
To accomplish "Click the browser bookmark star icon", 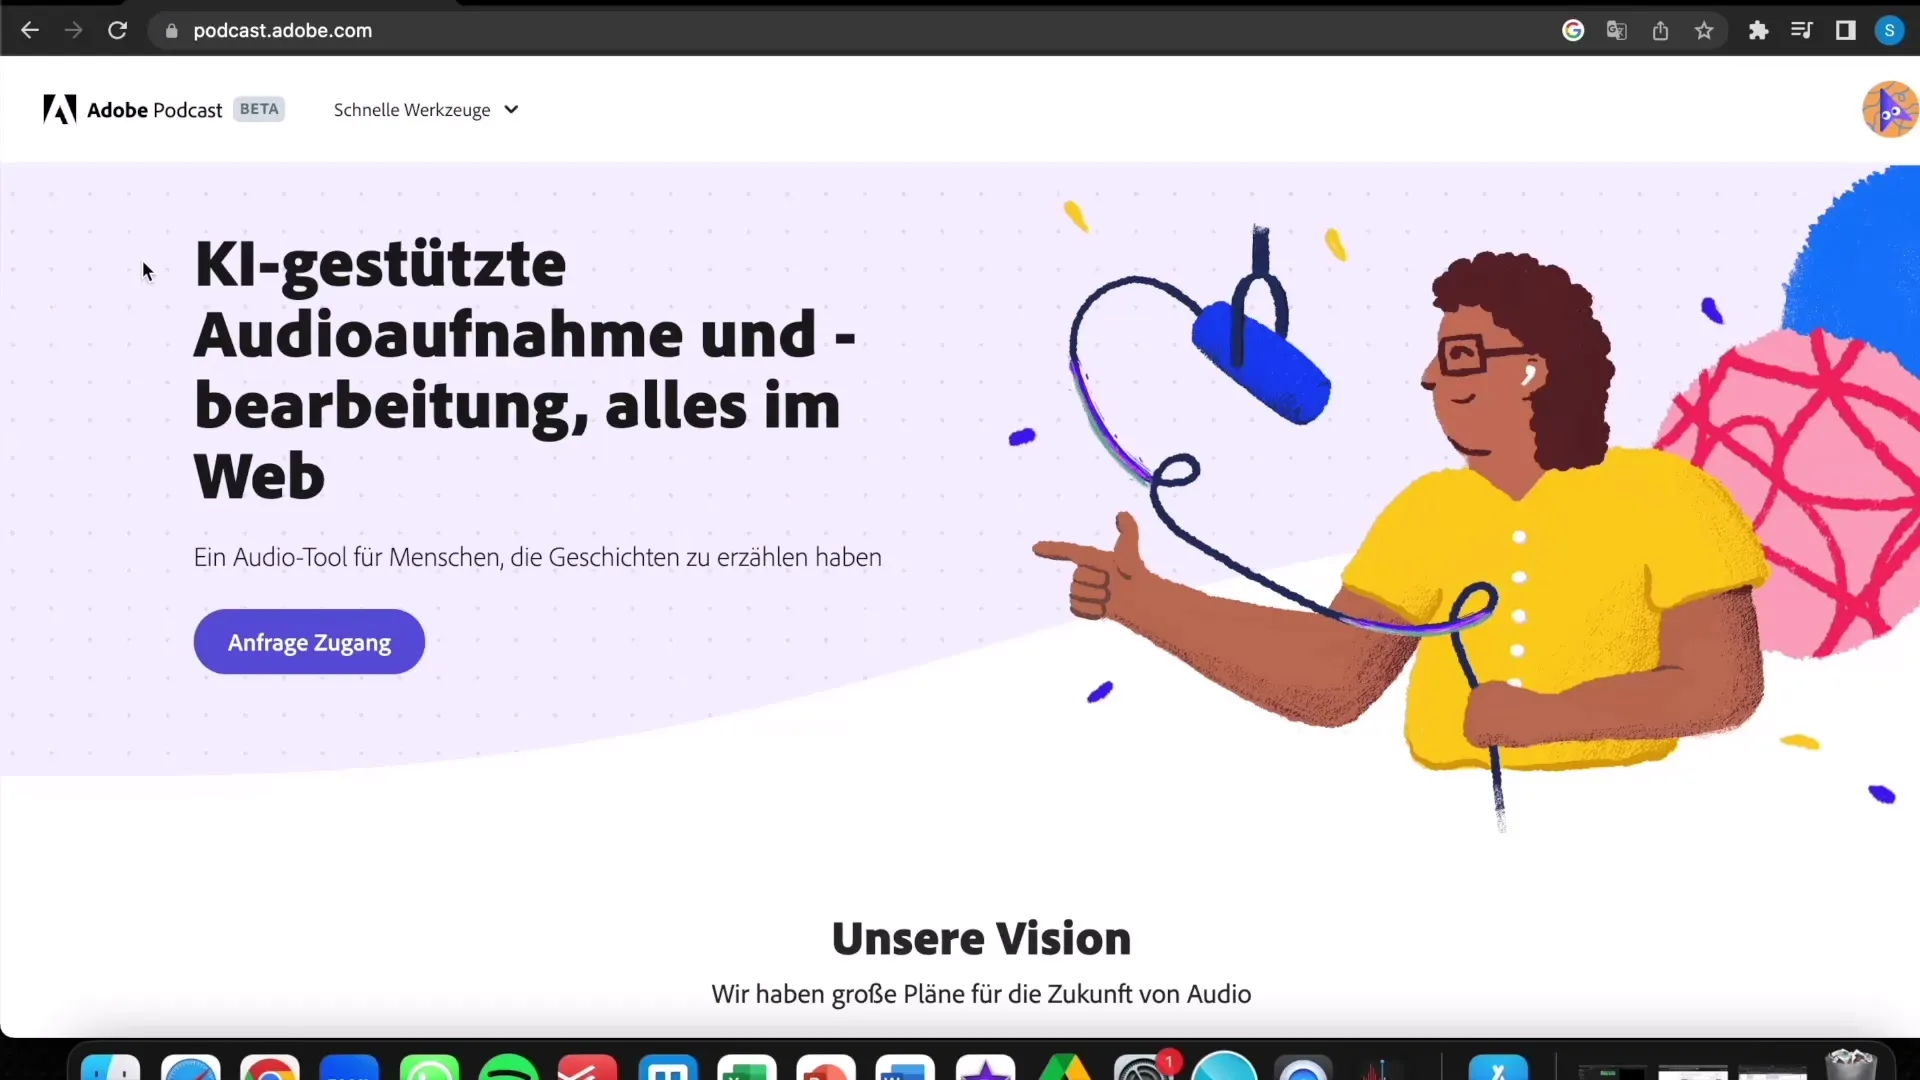I will click(1704, 30).
